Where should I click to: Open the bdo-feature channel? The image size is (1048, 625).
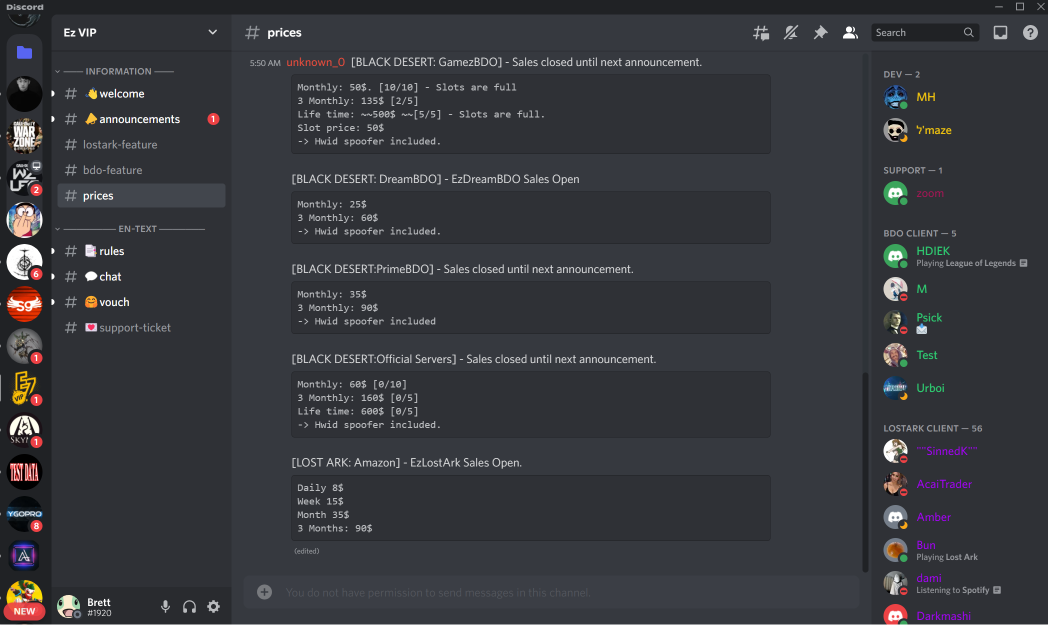point(142,170)
